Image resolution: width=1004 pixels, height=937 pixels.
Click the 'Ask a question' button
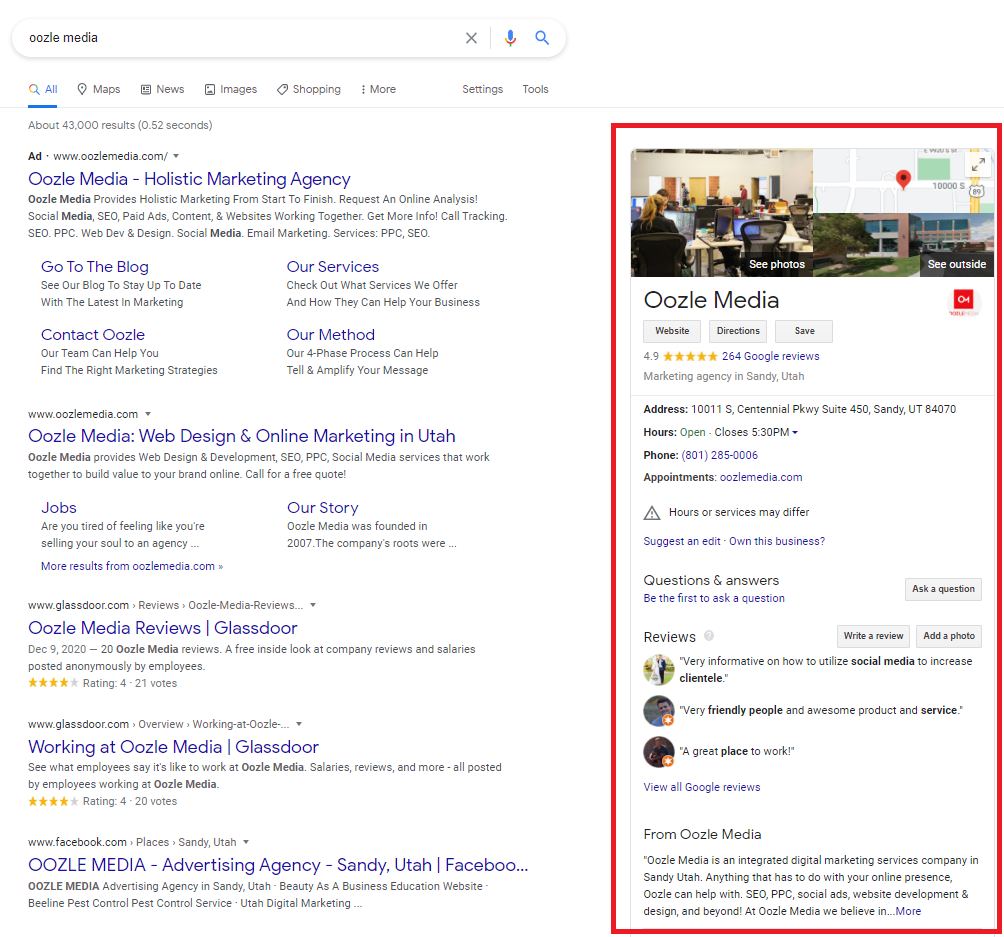943,589
